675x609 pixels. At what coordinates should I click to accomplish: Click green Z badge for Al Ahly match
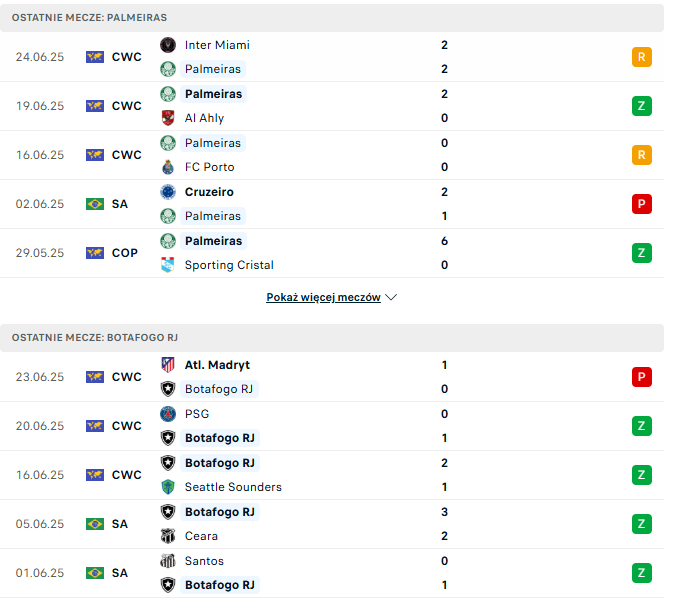[x=642, y=106]
